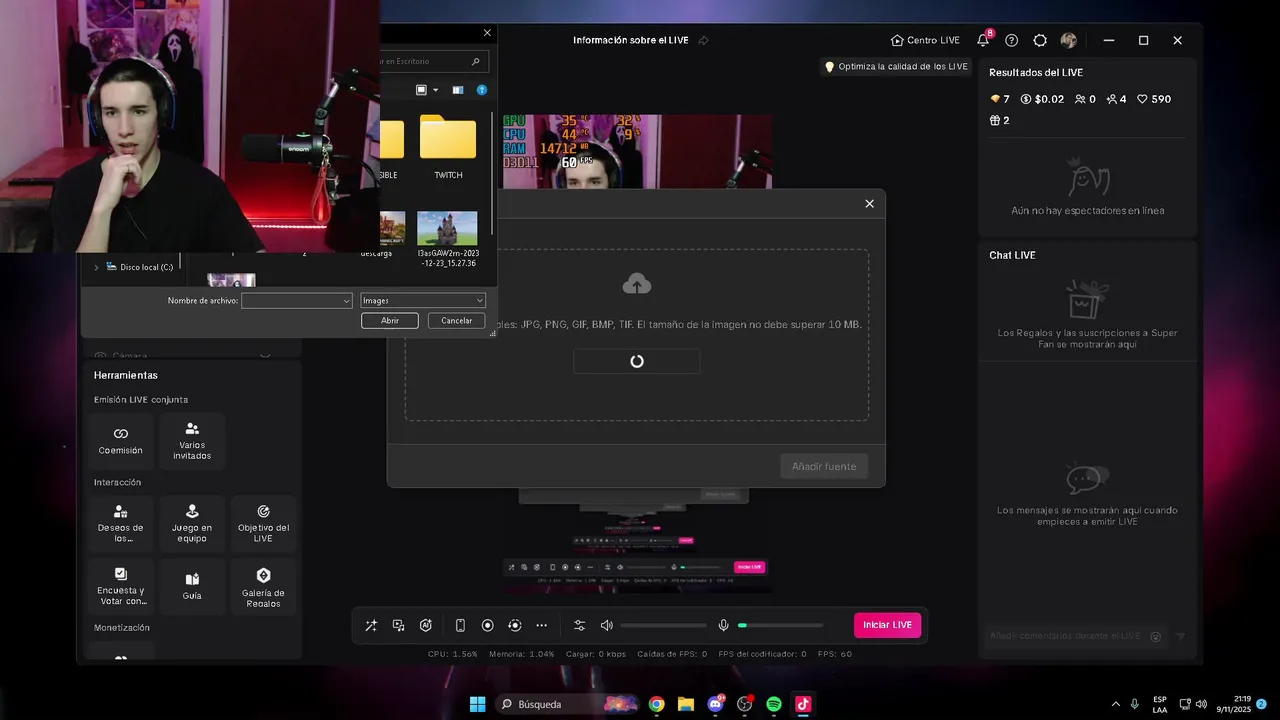Mute the speaker output icon
1280x720 pixels.
606,626
